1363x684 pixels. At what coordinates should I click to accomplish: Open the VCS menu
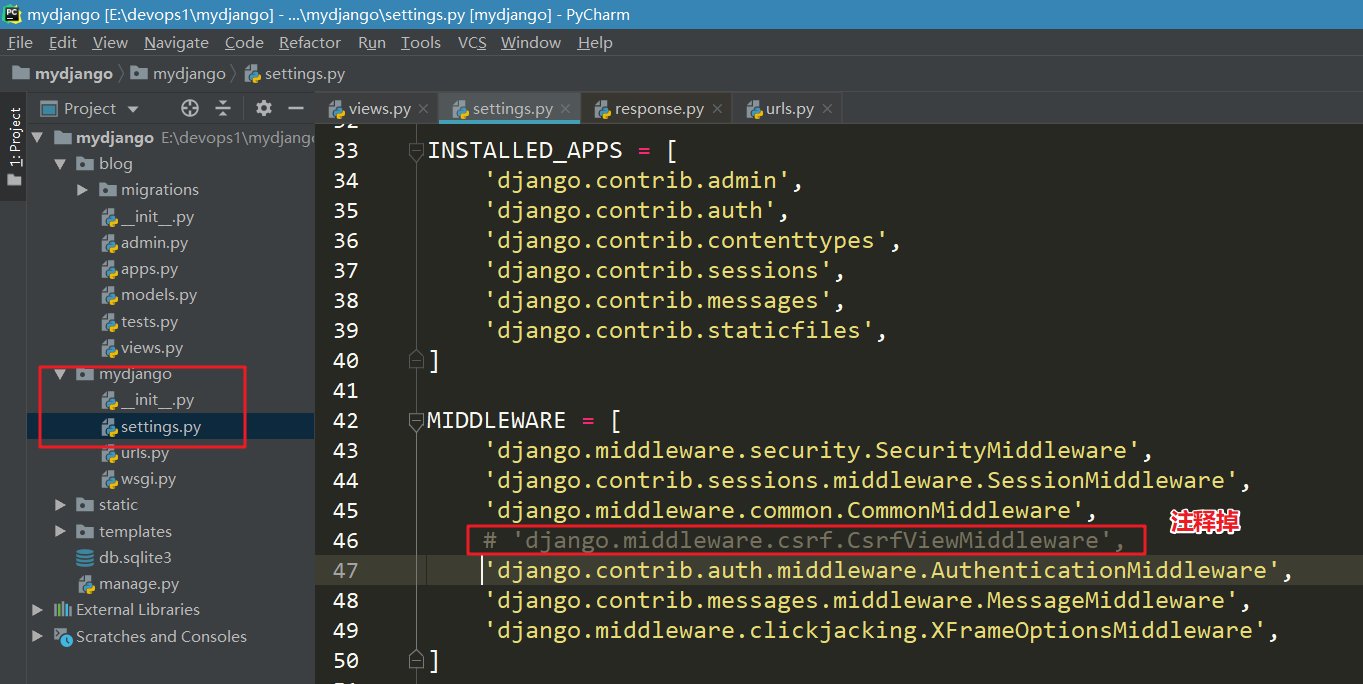point(472,42)
